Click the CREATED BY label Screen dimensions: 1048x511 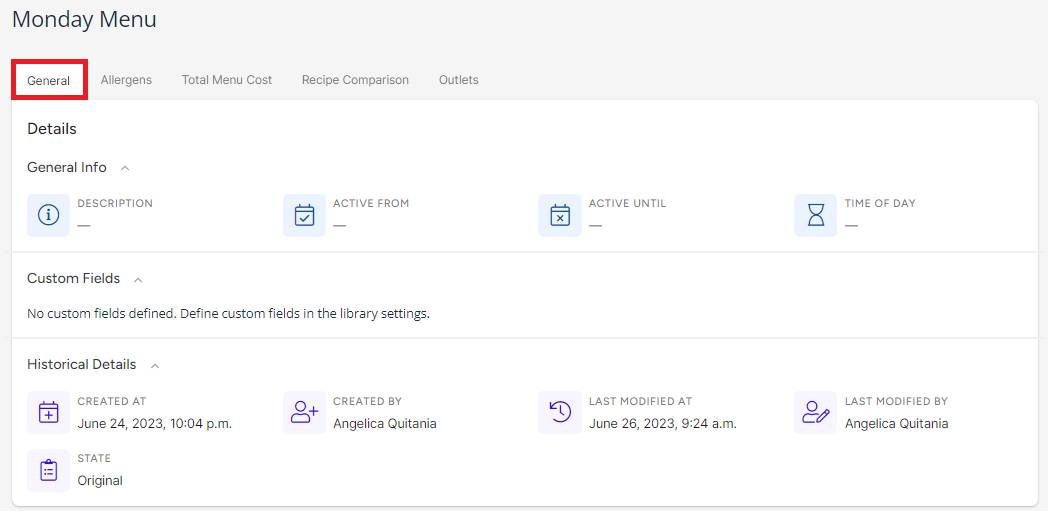coord(368,401)
